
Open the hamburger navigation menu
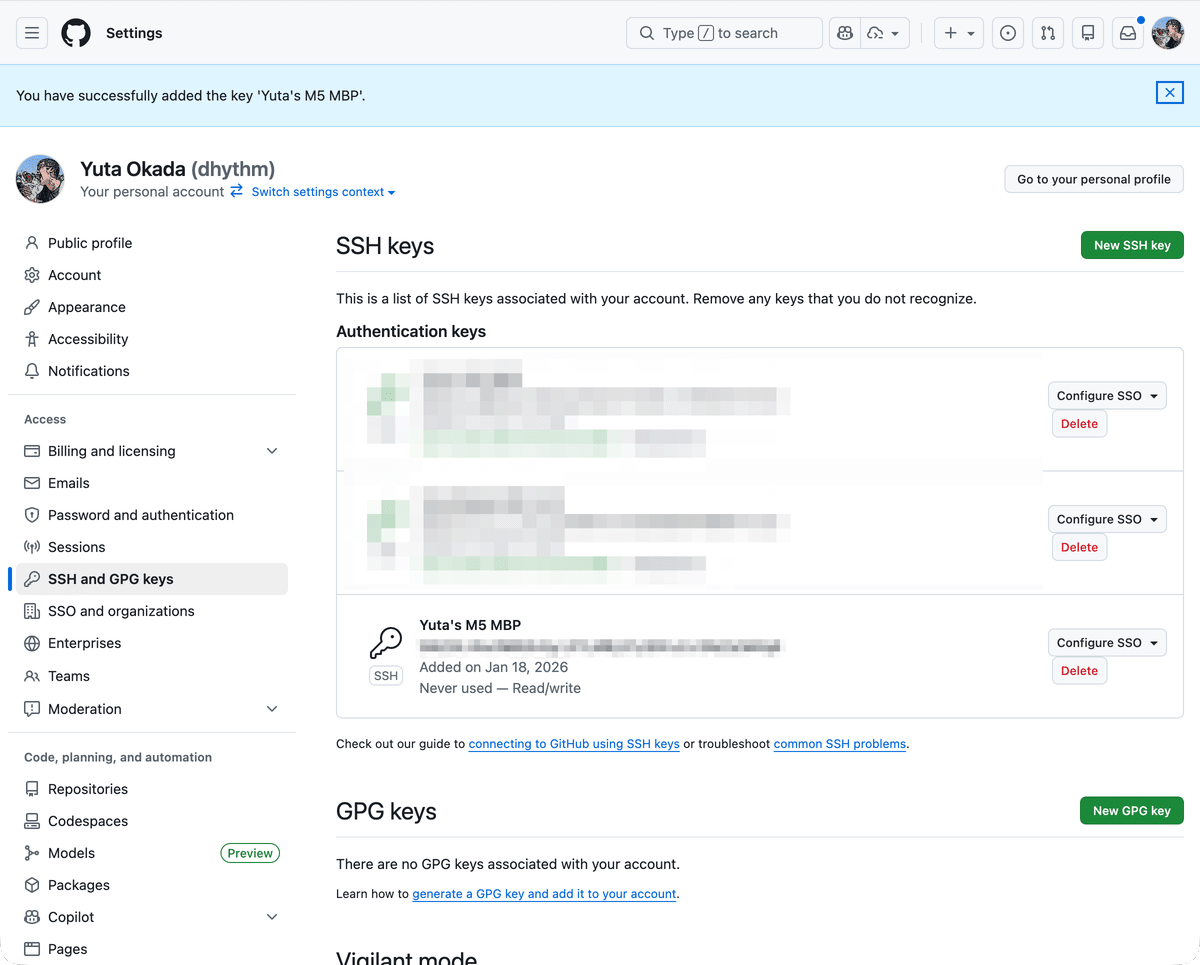pyautogui.click(x=32, y=33)
